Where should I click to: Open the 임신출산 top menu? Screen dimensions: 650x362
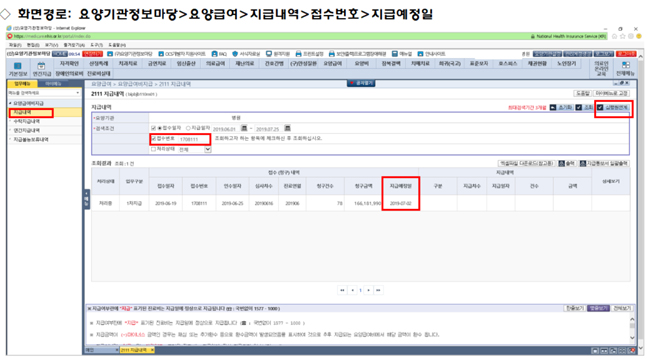[186, 63]
